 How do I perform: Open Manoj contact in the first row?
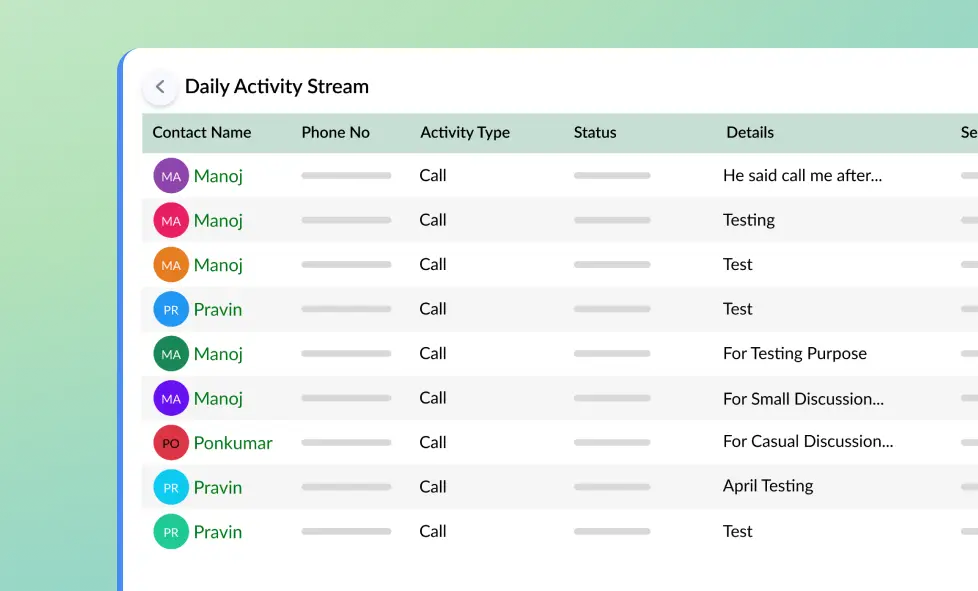(218, 176)
